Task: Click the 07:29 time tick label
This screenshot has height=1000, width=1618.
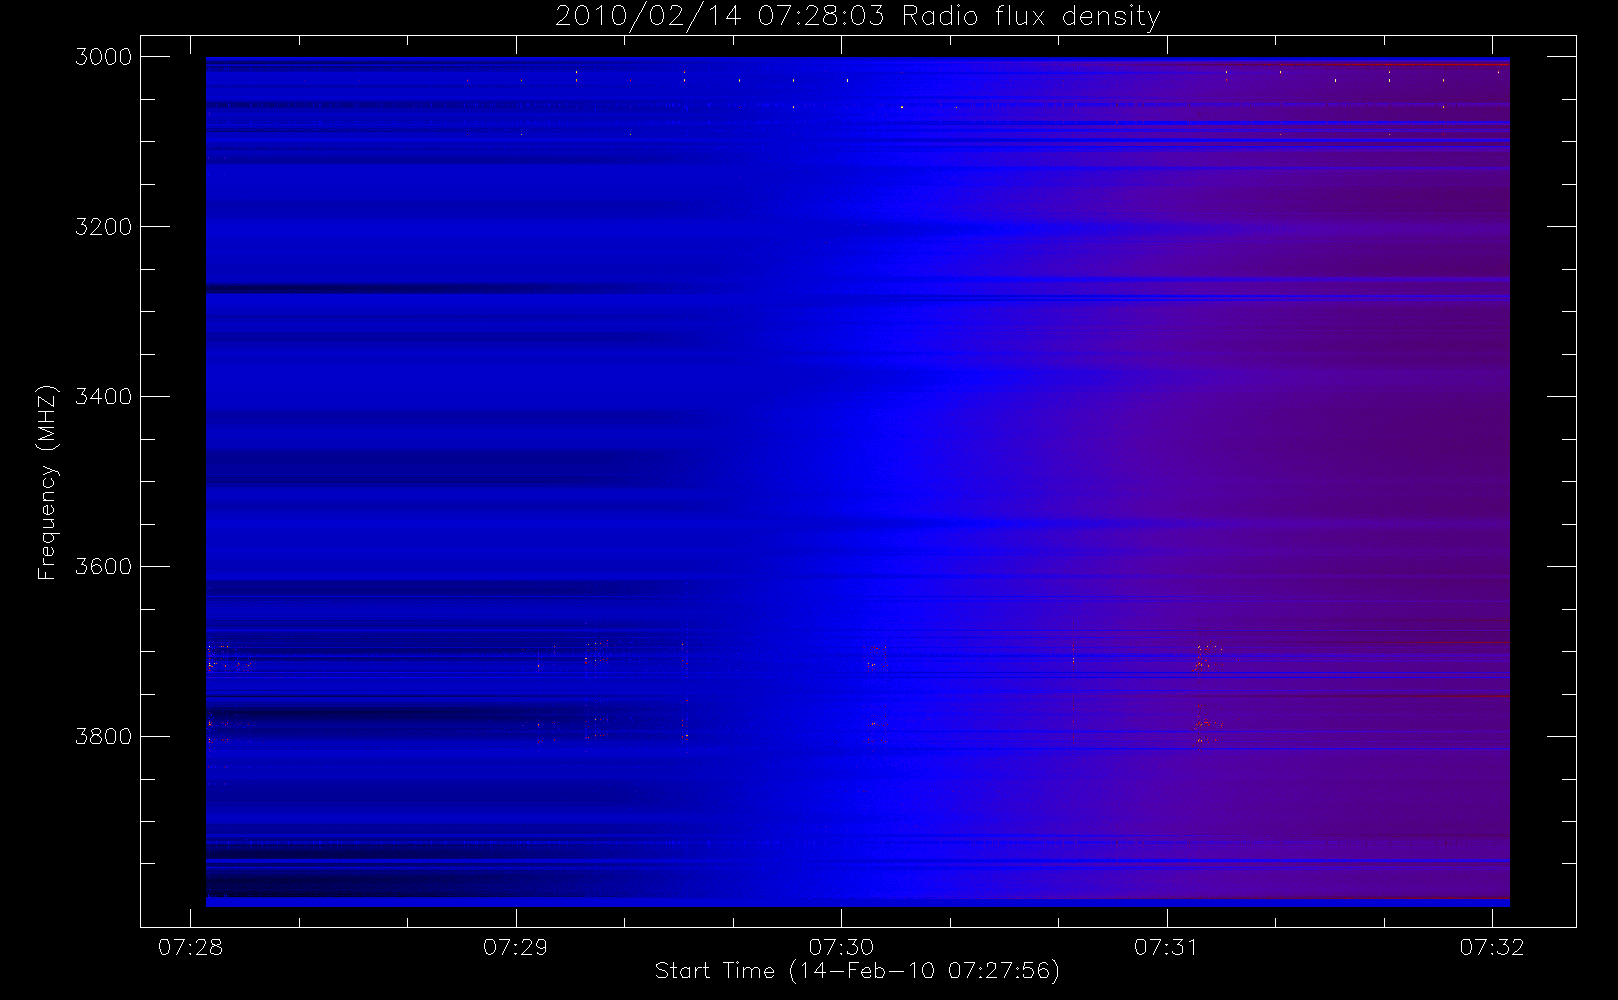Action: point(515,947)
